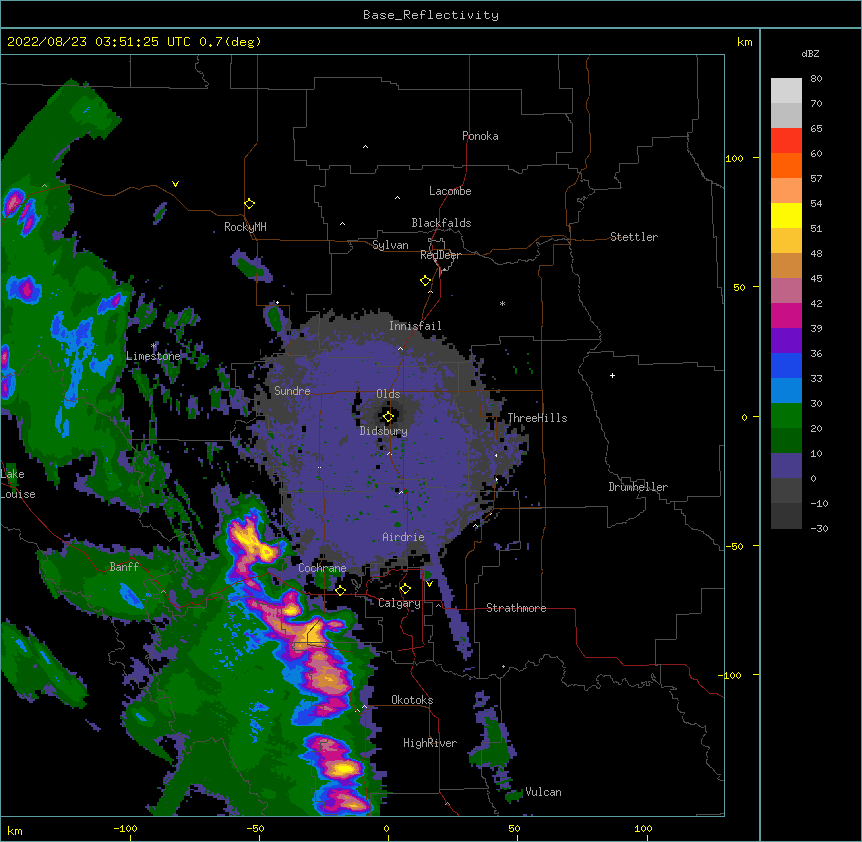Click the asterisk marker above Limestone label
The width and height of the screenshot is (862, 842).
[x=154, y=346]
